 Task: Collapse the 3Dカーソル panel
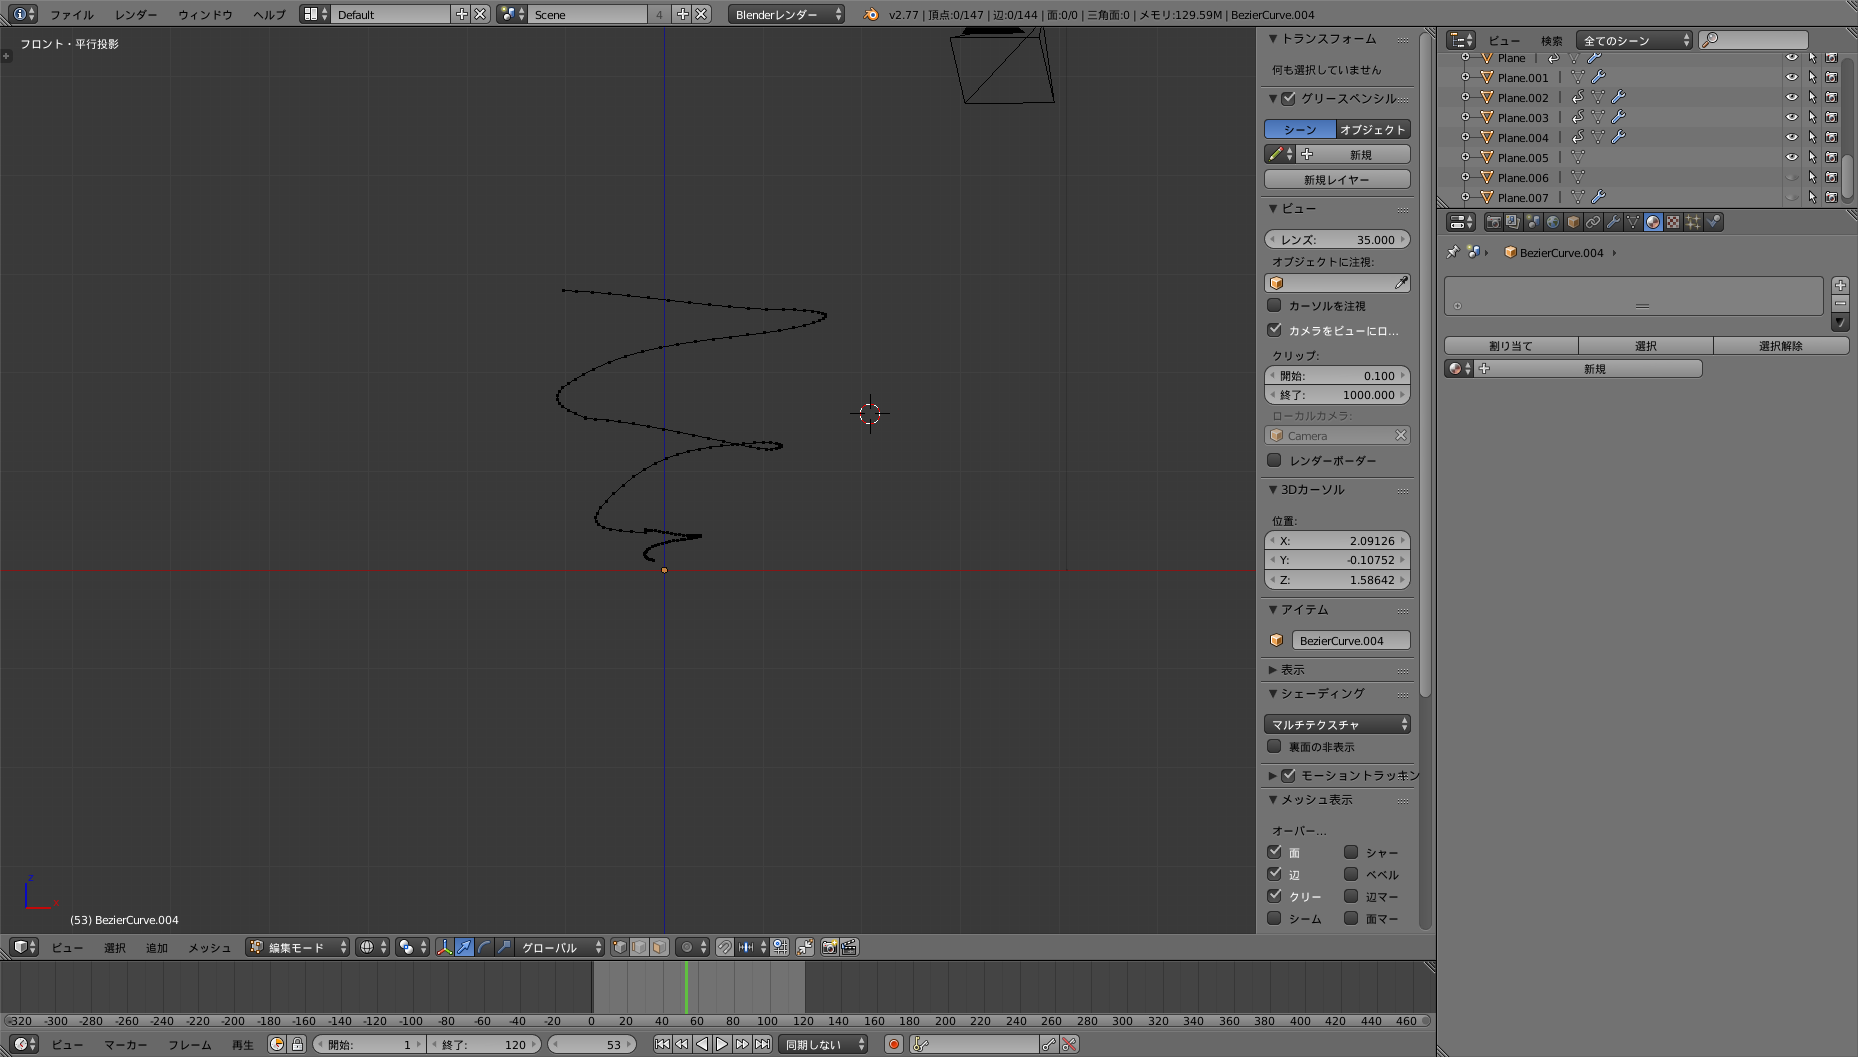click(x=1312, y=489)
